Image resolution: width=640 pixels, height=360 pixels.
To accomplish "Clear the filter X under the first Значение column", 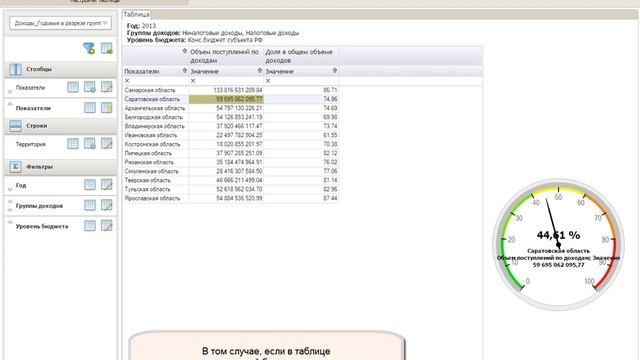I will point(193,81).
